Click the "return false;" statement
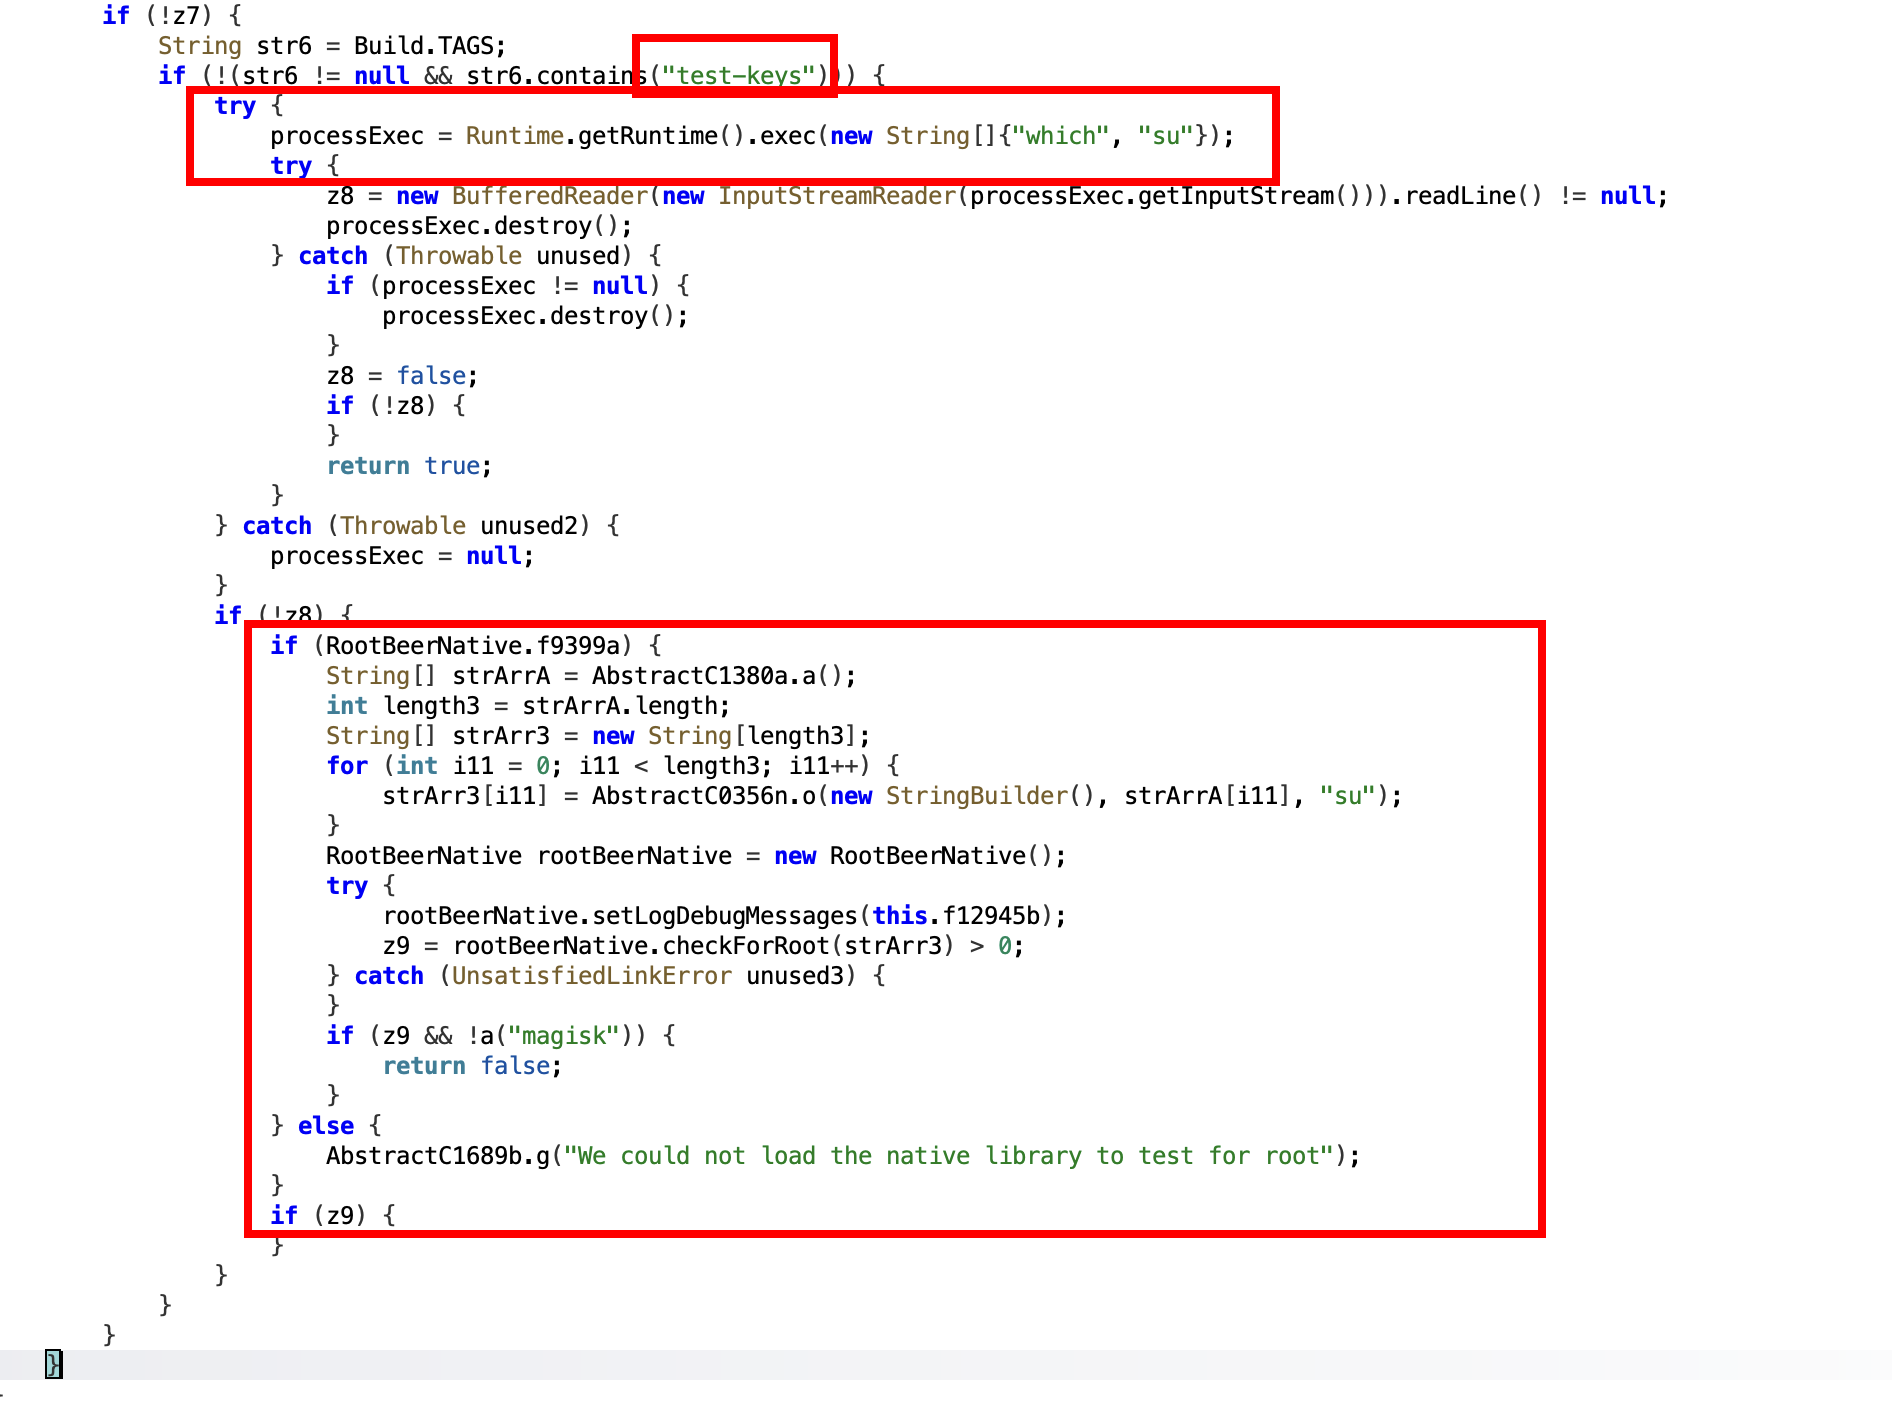The image size is (1892, 1414). (472, 1066)
